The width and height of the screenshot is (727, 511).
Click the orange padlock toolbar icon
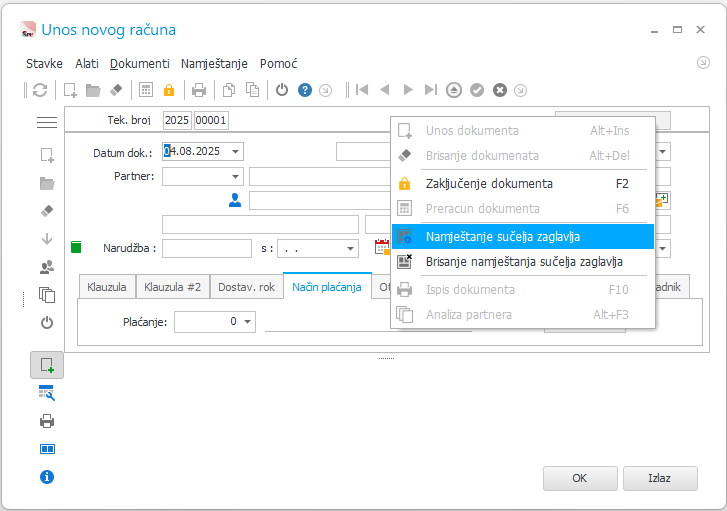point(169,90)
